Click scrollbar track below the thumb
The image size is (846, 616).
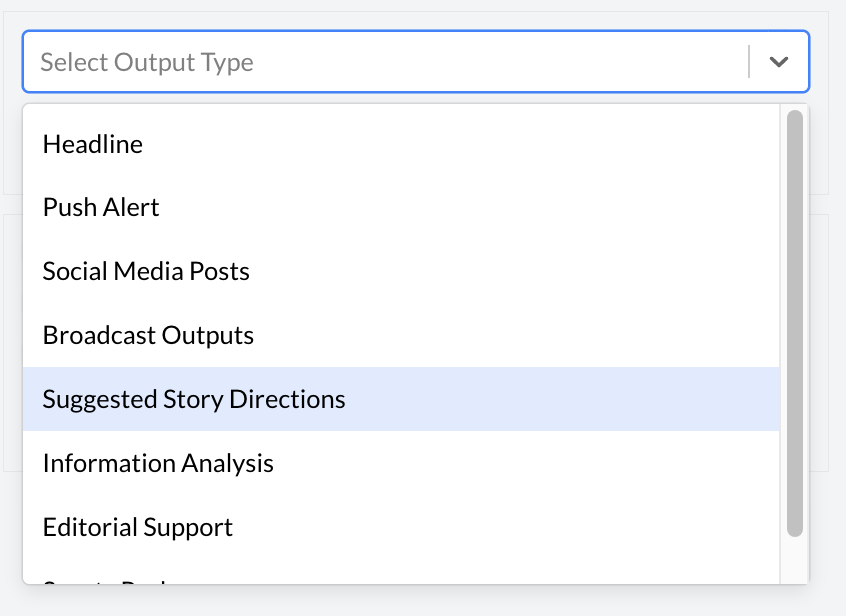[795, 560]
